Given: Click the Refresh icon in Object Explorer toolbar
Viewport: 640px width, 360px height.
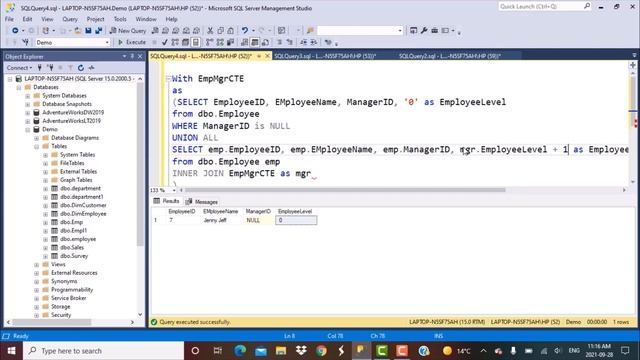Looking at the screenshot, I should 81,68.
